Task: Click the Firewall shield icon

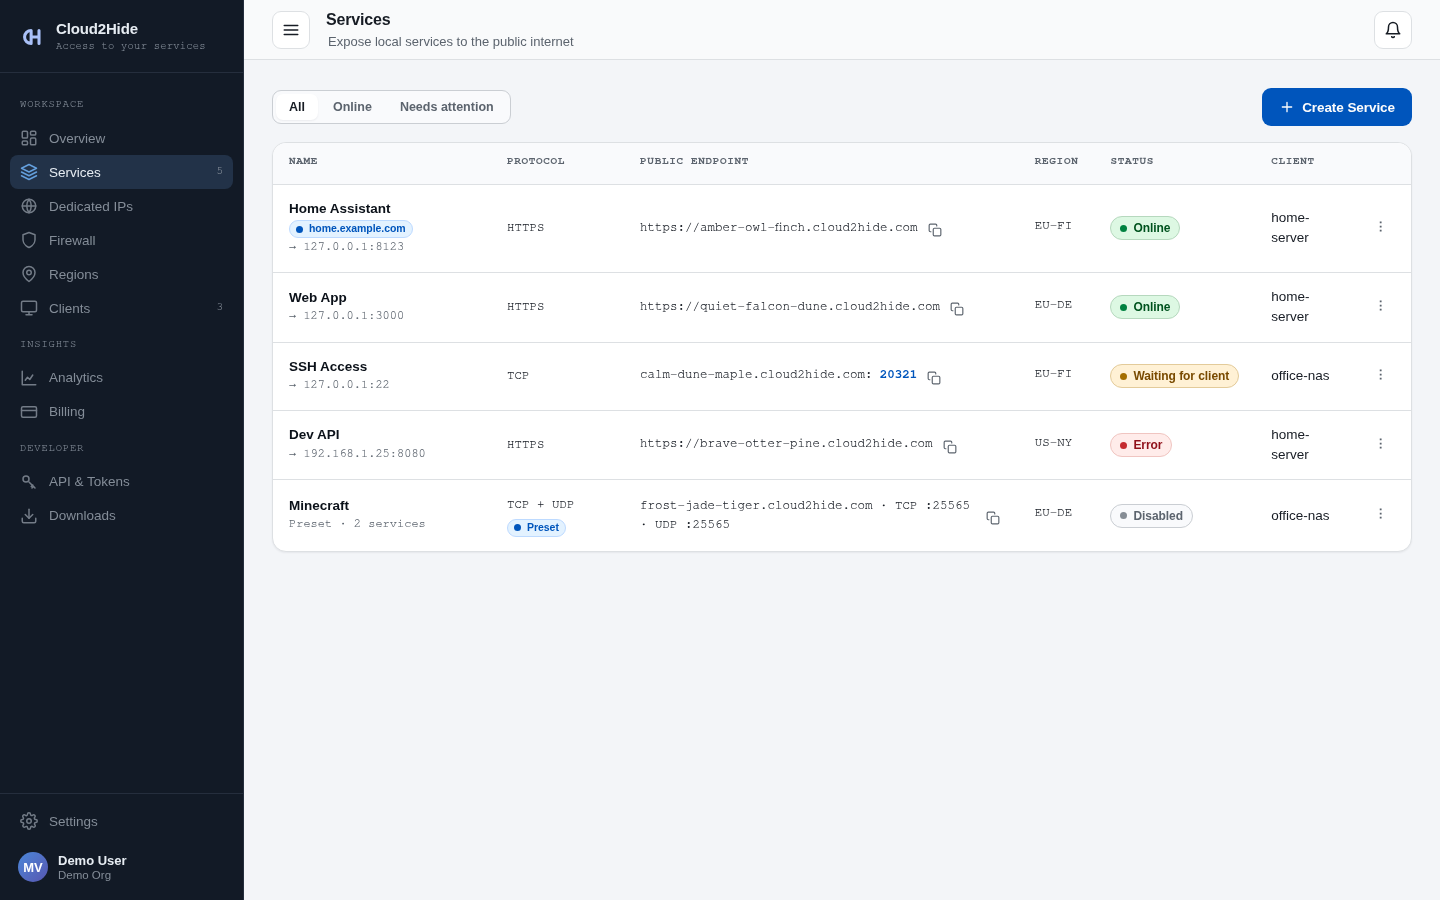Action: tap(29, 240)
